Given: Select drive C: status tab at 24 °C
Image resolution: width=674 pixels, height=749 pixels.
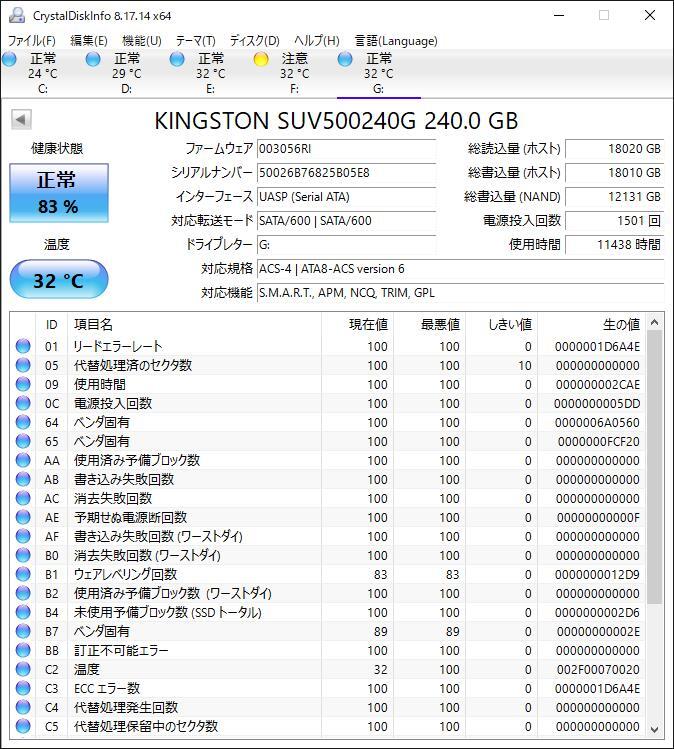Looking at the screenshot, I should tap(43, 73).
